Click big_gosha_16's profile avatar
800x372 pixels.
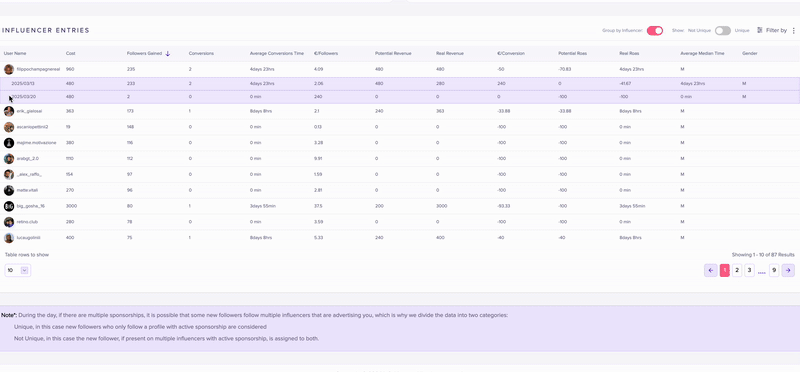(9, 206)
